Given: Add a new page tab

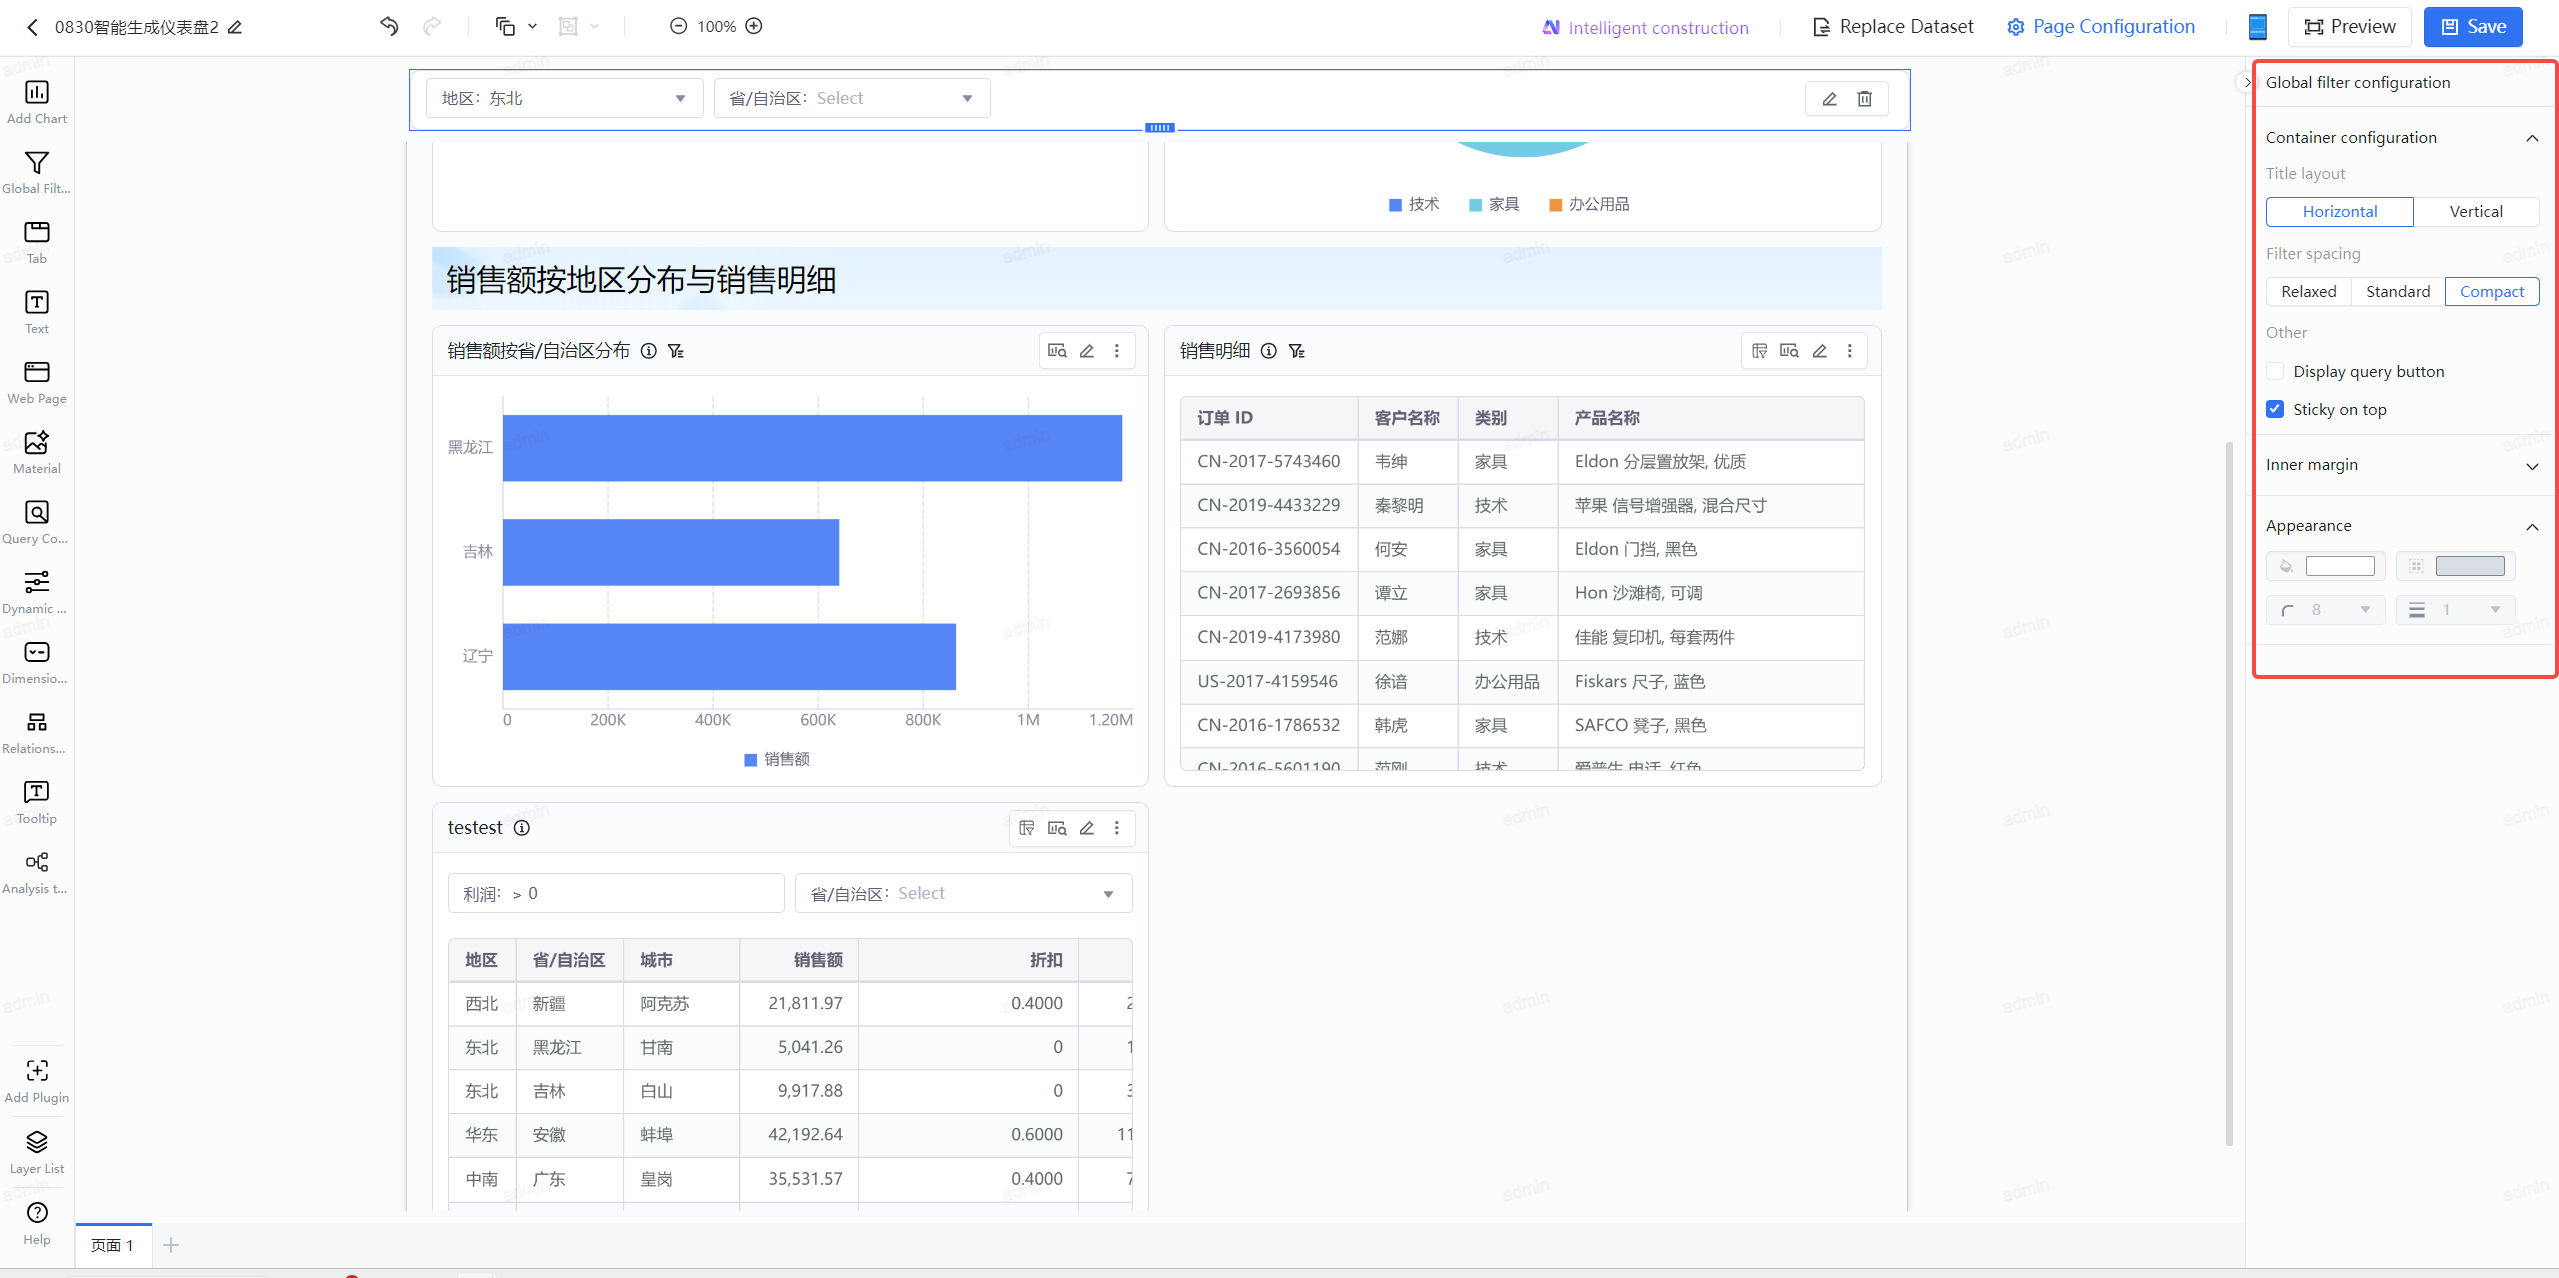Looking at the screenshot, I should tap(171, 1245).
